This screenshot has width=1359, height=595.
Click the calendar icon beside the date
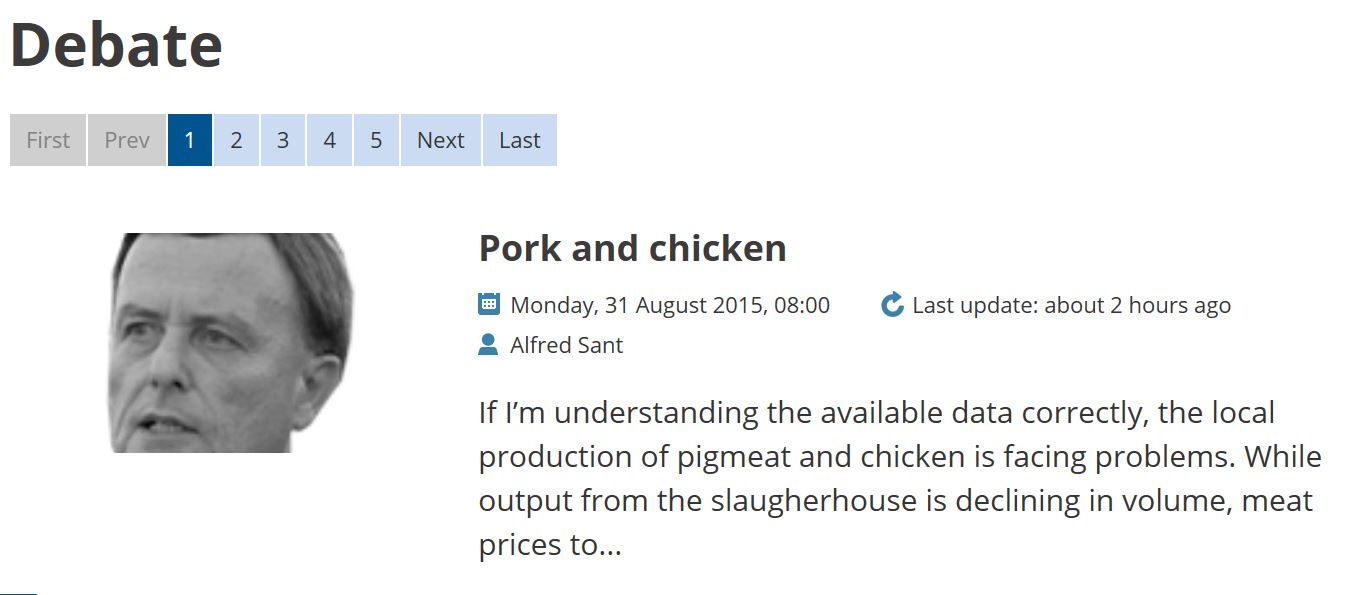489,304
